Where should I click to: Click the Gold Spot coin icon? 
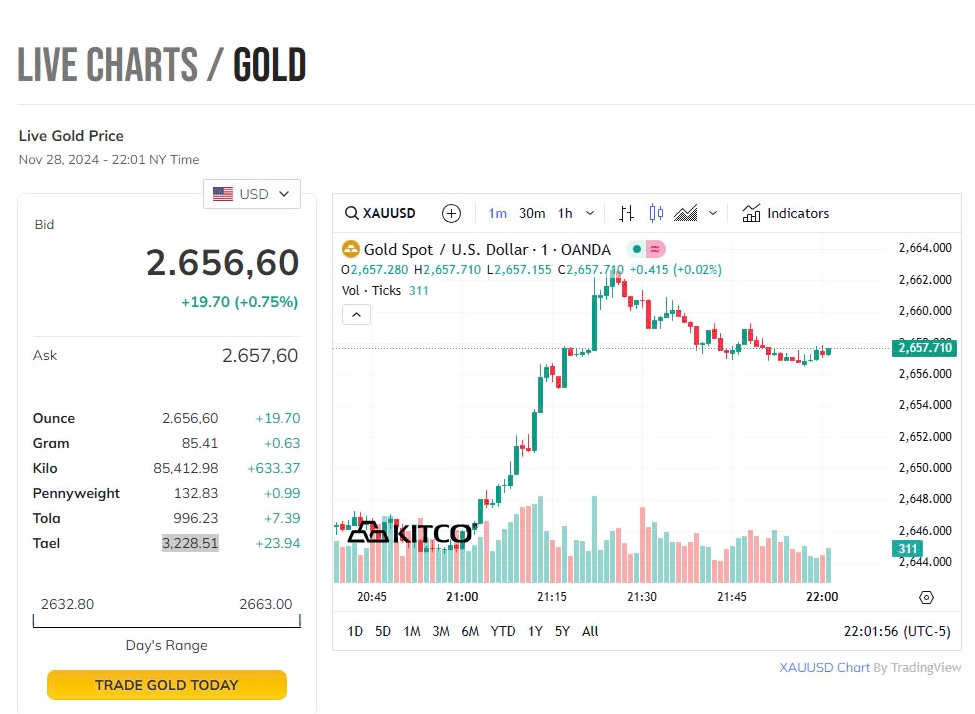(351, 249)
